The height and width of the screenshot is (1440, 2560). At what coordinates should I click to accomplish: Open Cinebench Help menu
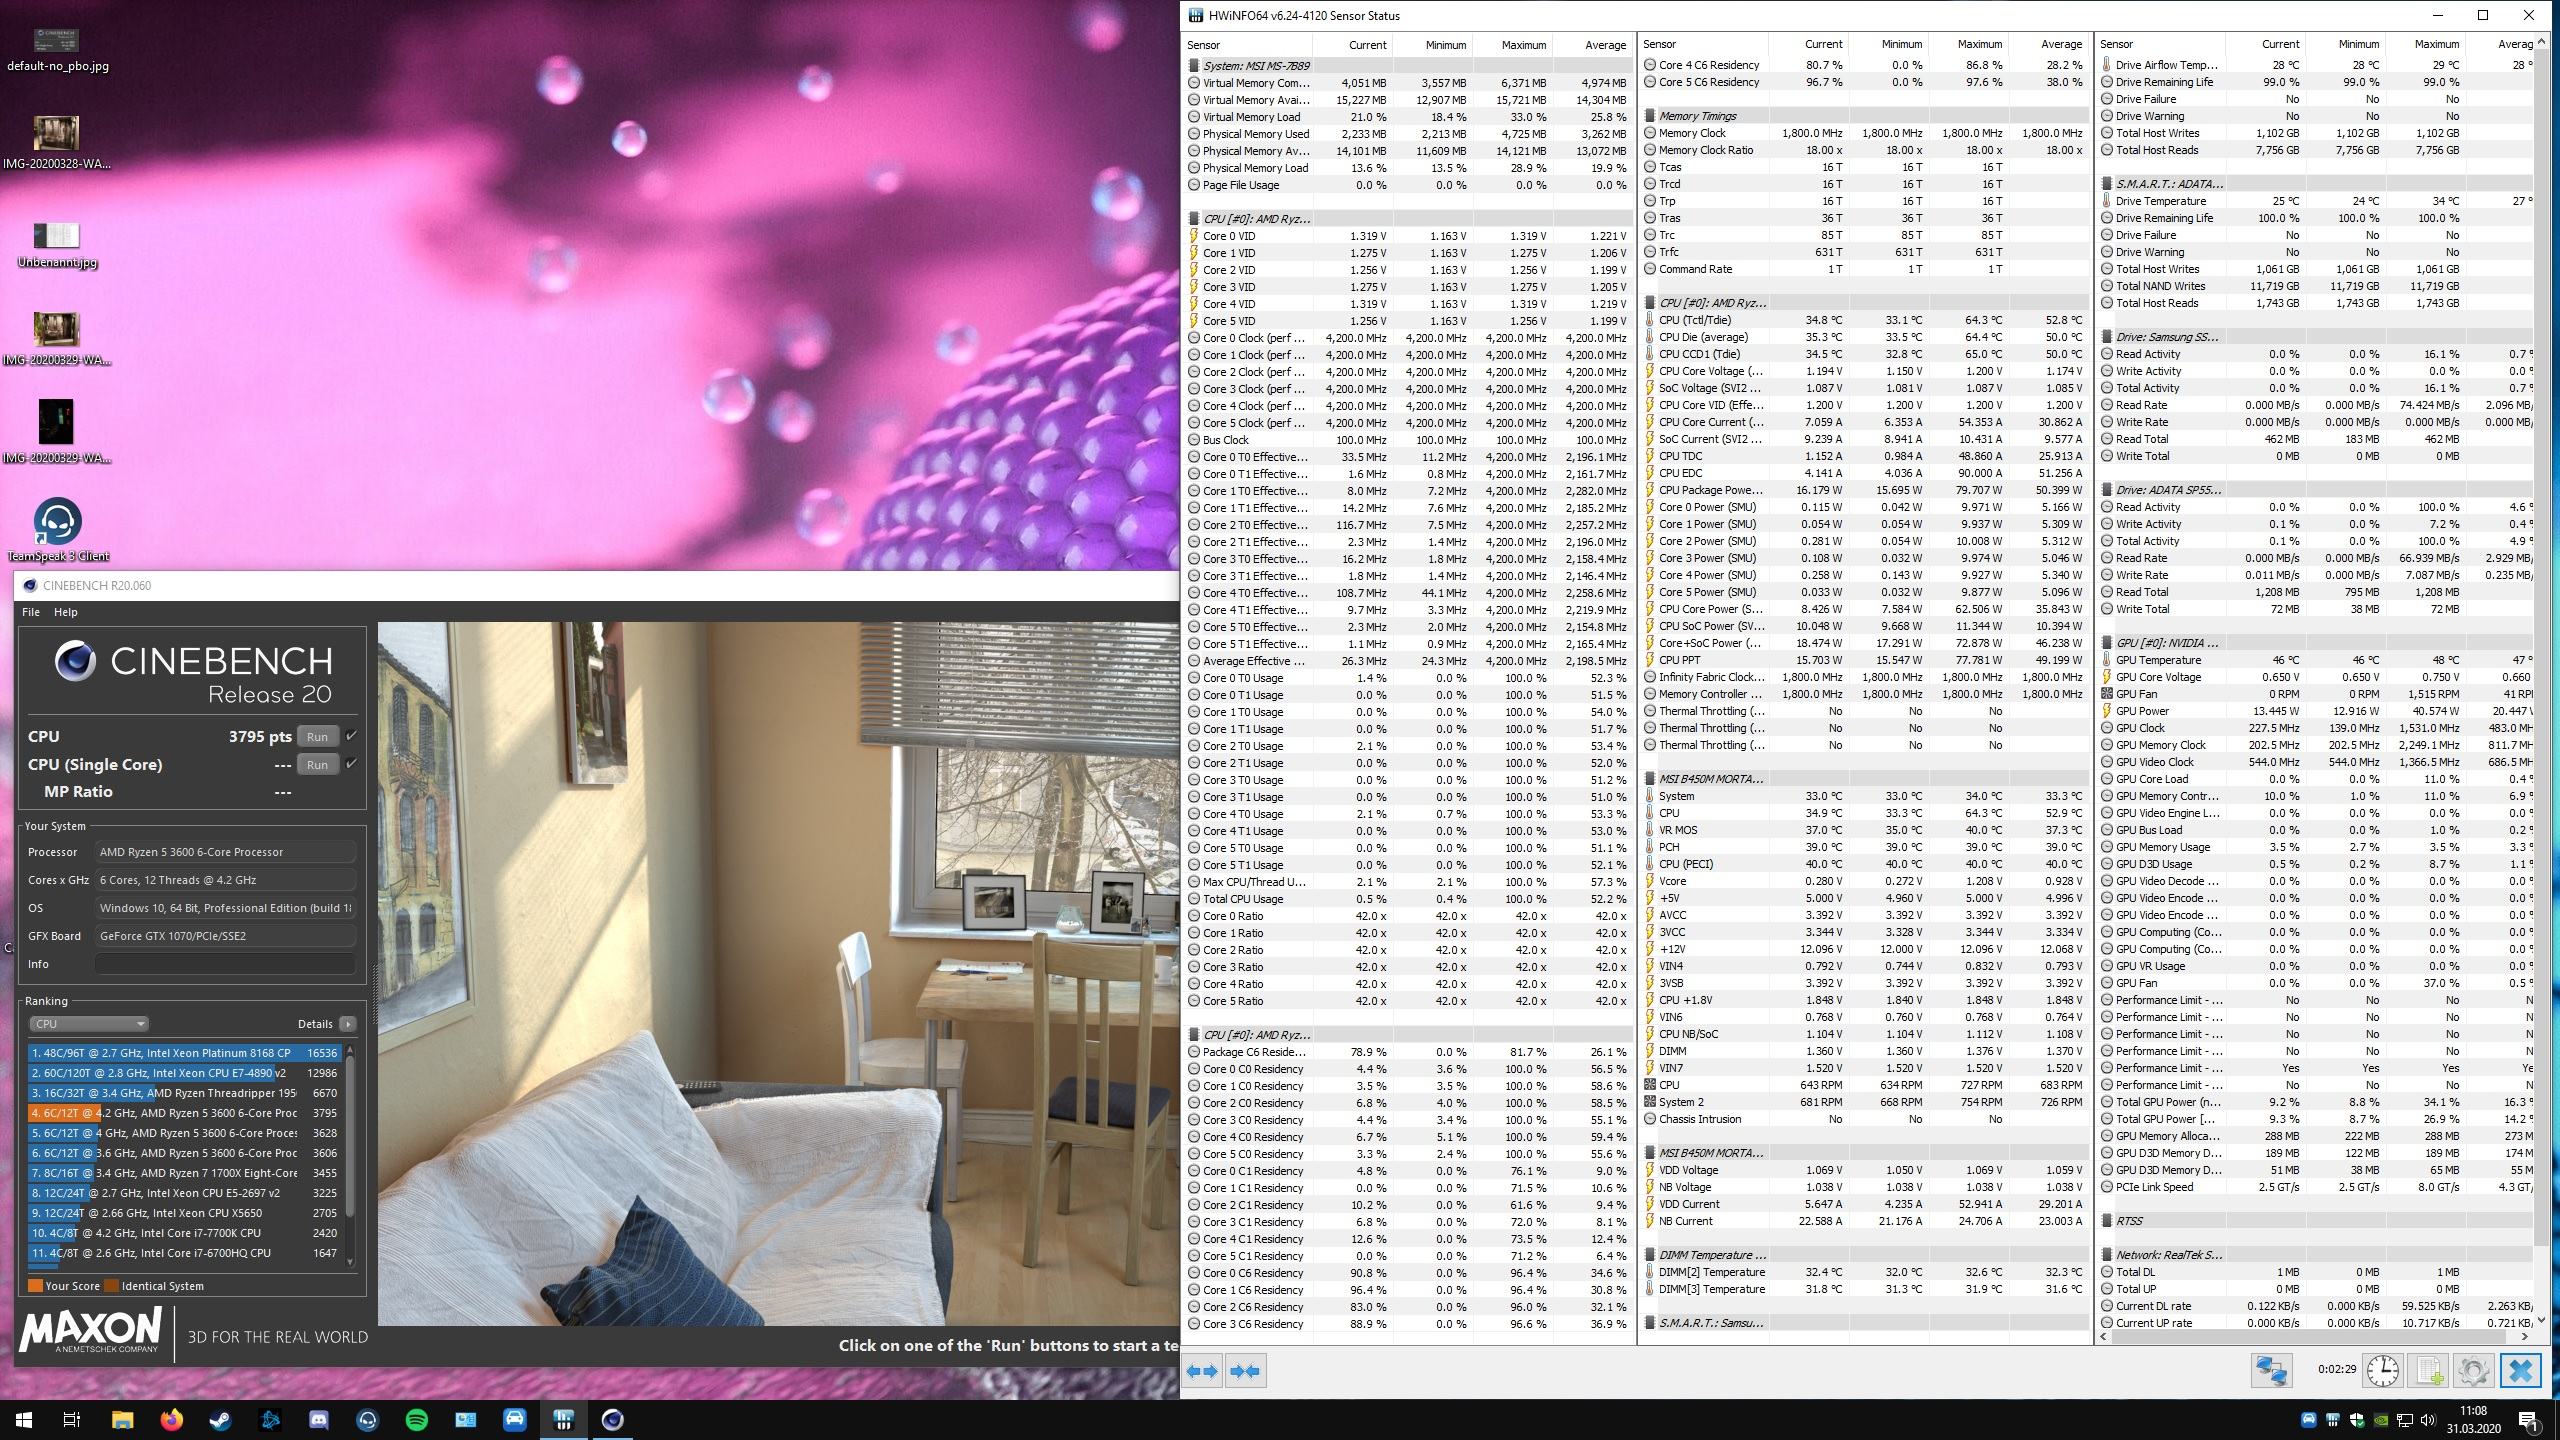pos(65,612)
